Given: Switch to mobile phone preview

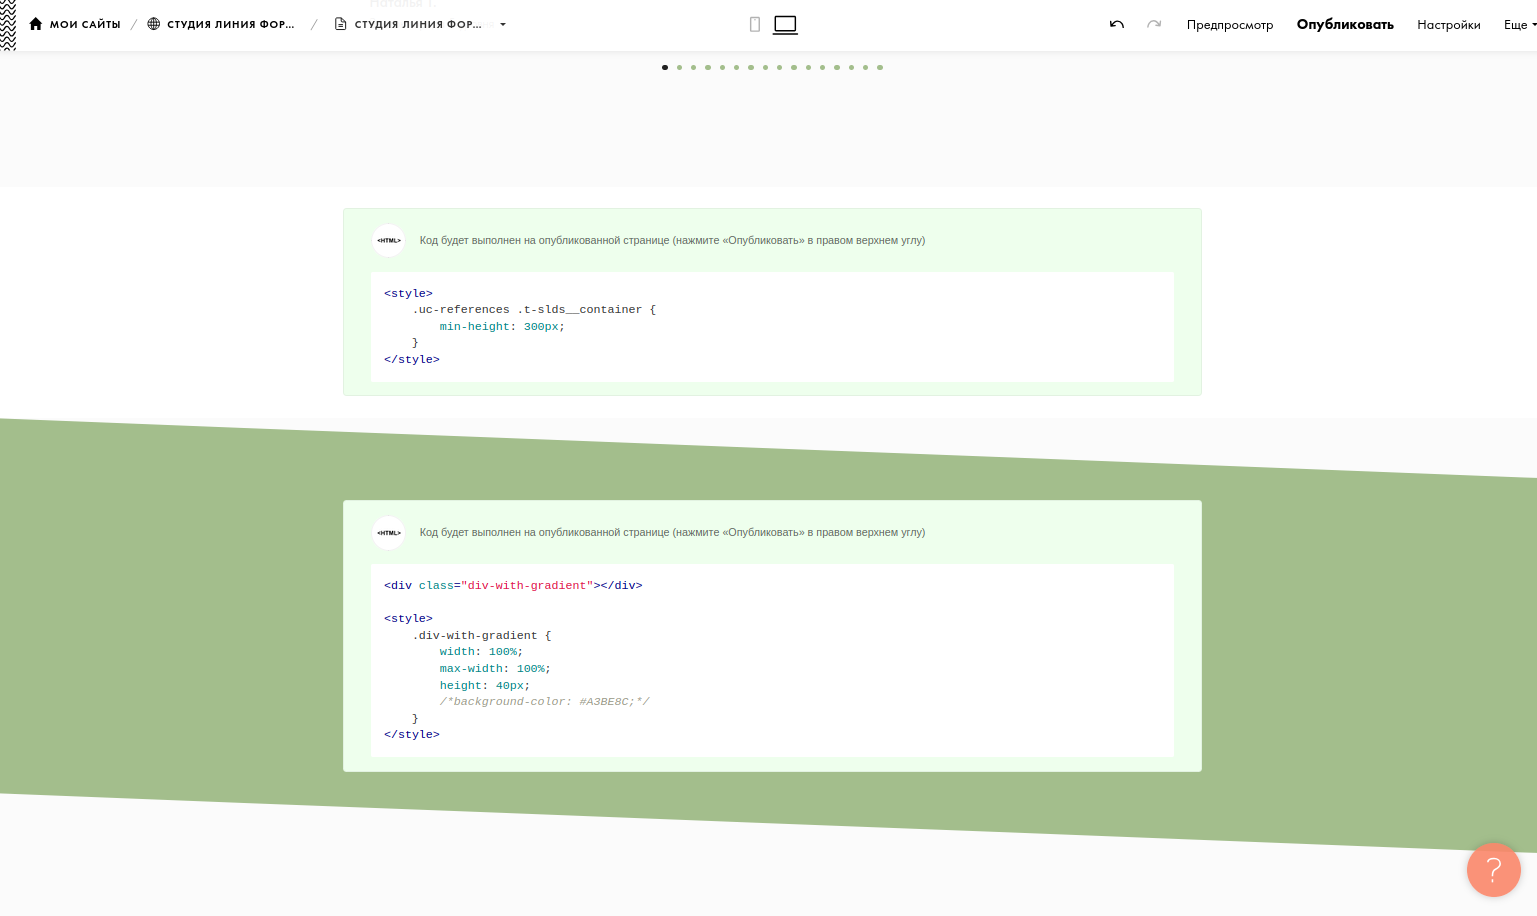Looking at the screenshot, I should tap(755, 24).
